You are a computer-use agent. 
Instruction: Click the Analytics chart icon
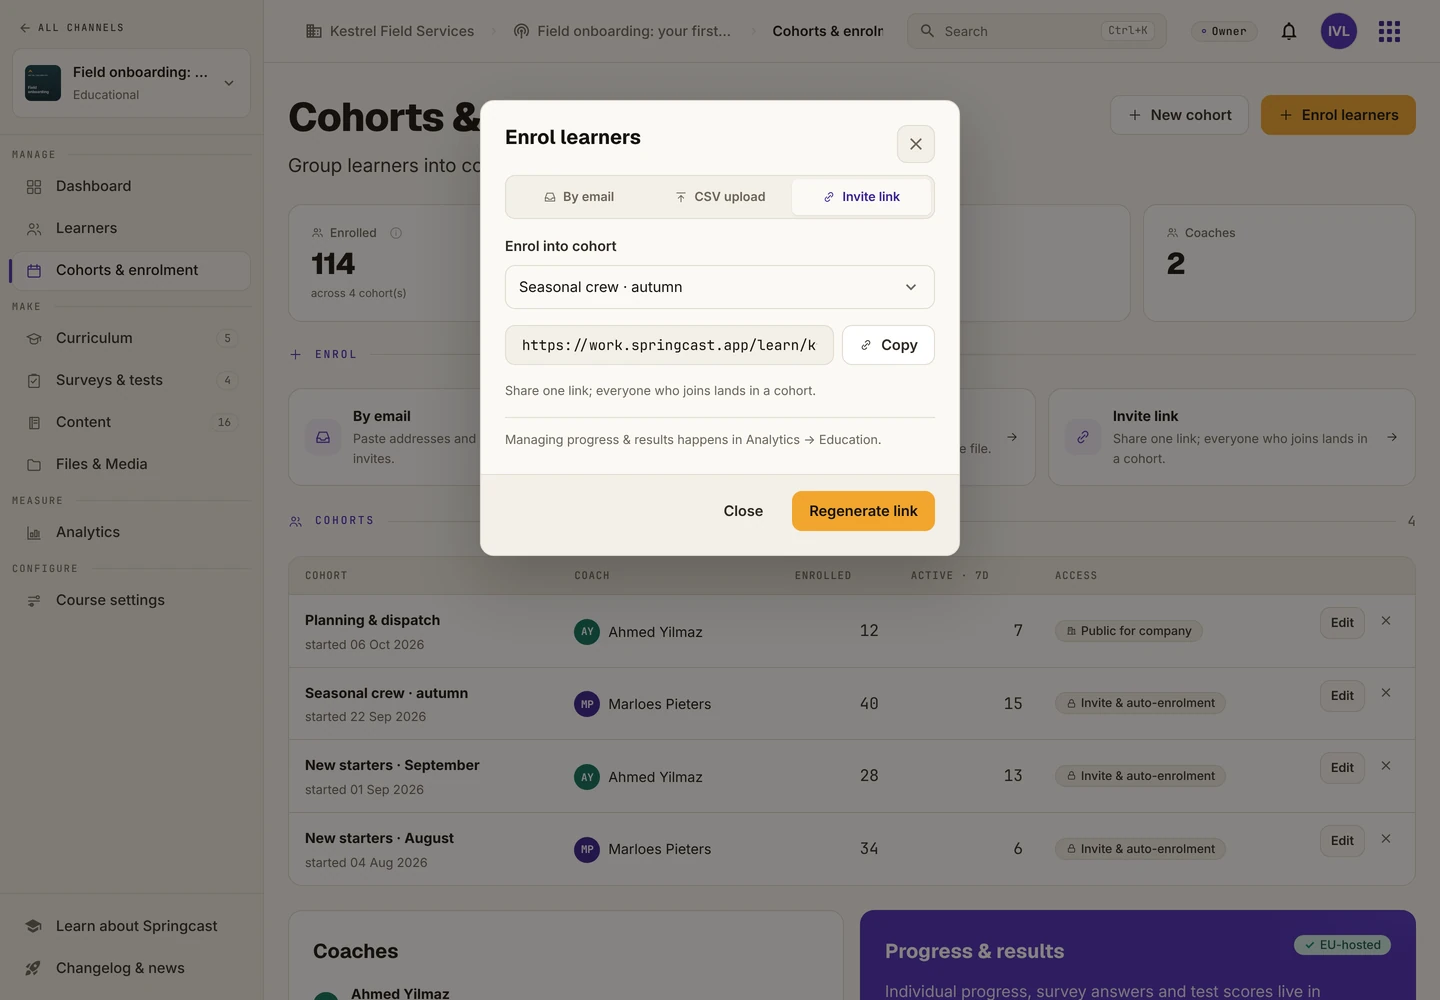[34, 533]
